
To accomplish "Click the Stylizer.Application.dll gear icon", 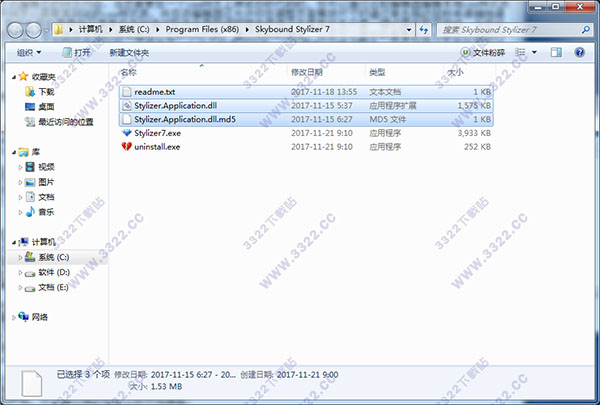I will point(127,106).
